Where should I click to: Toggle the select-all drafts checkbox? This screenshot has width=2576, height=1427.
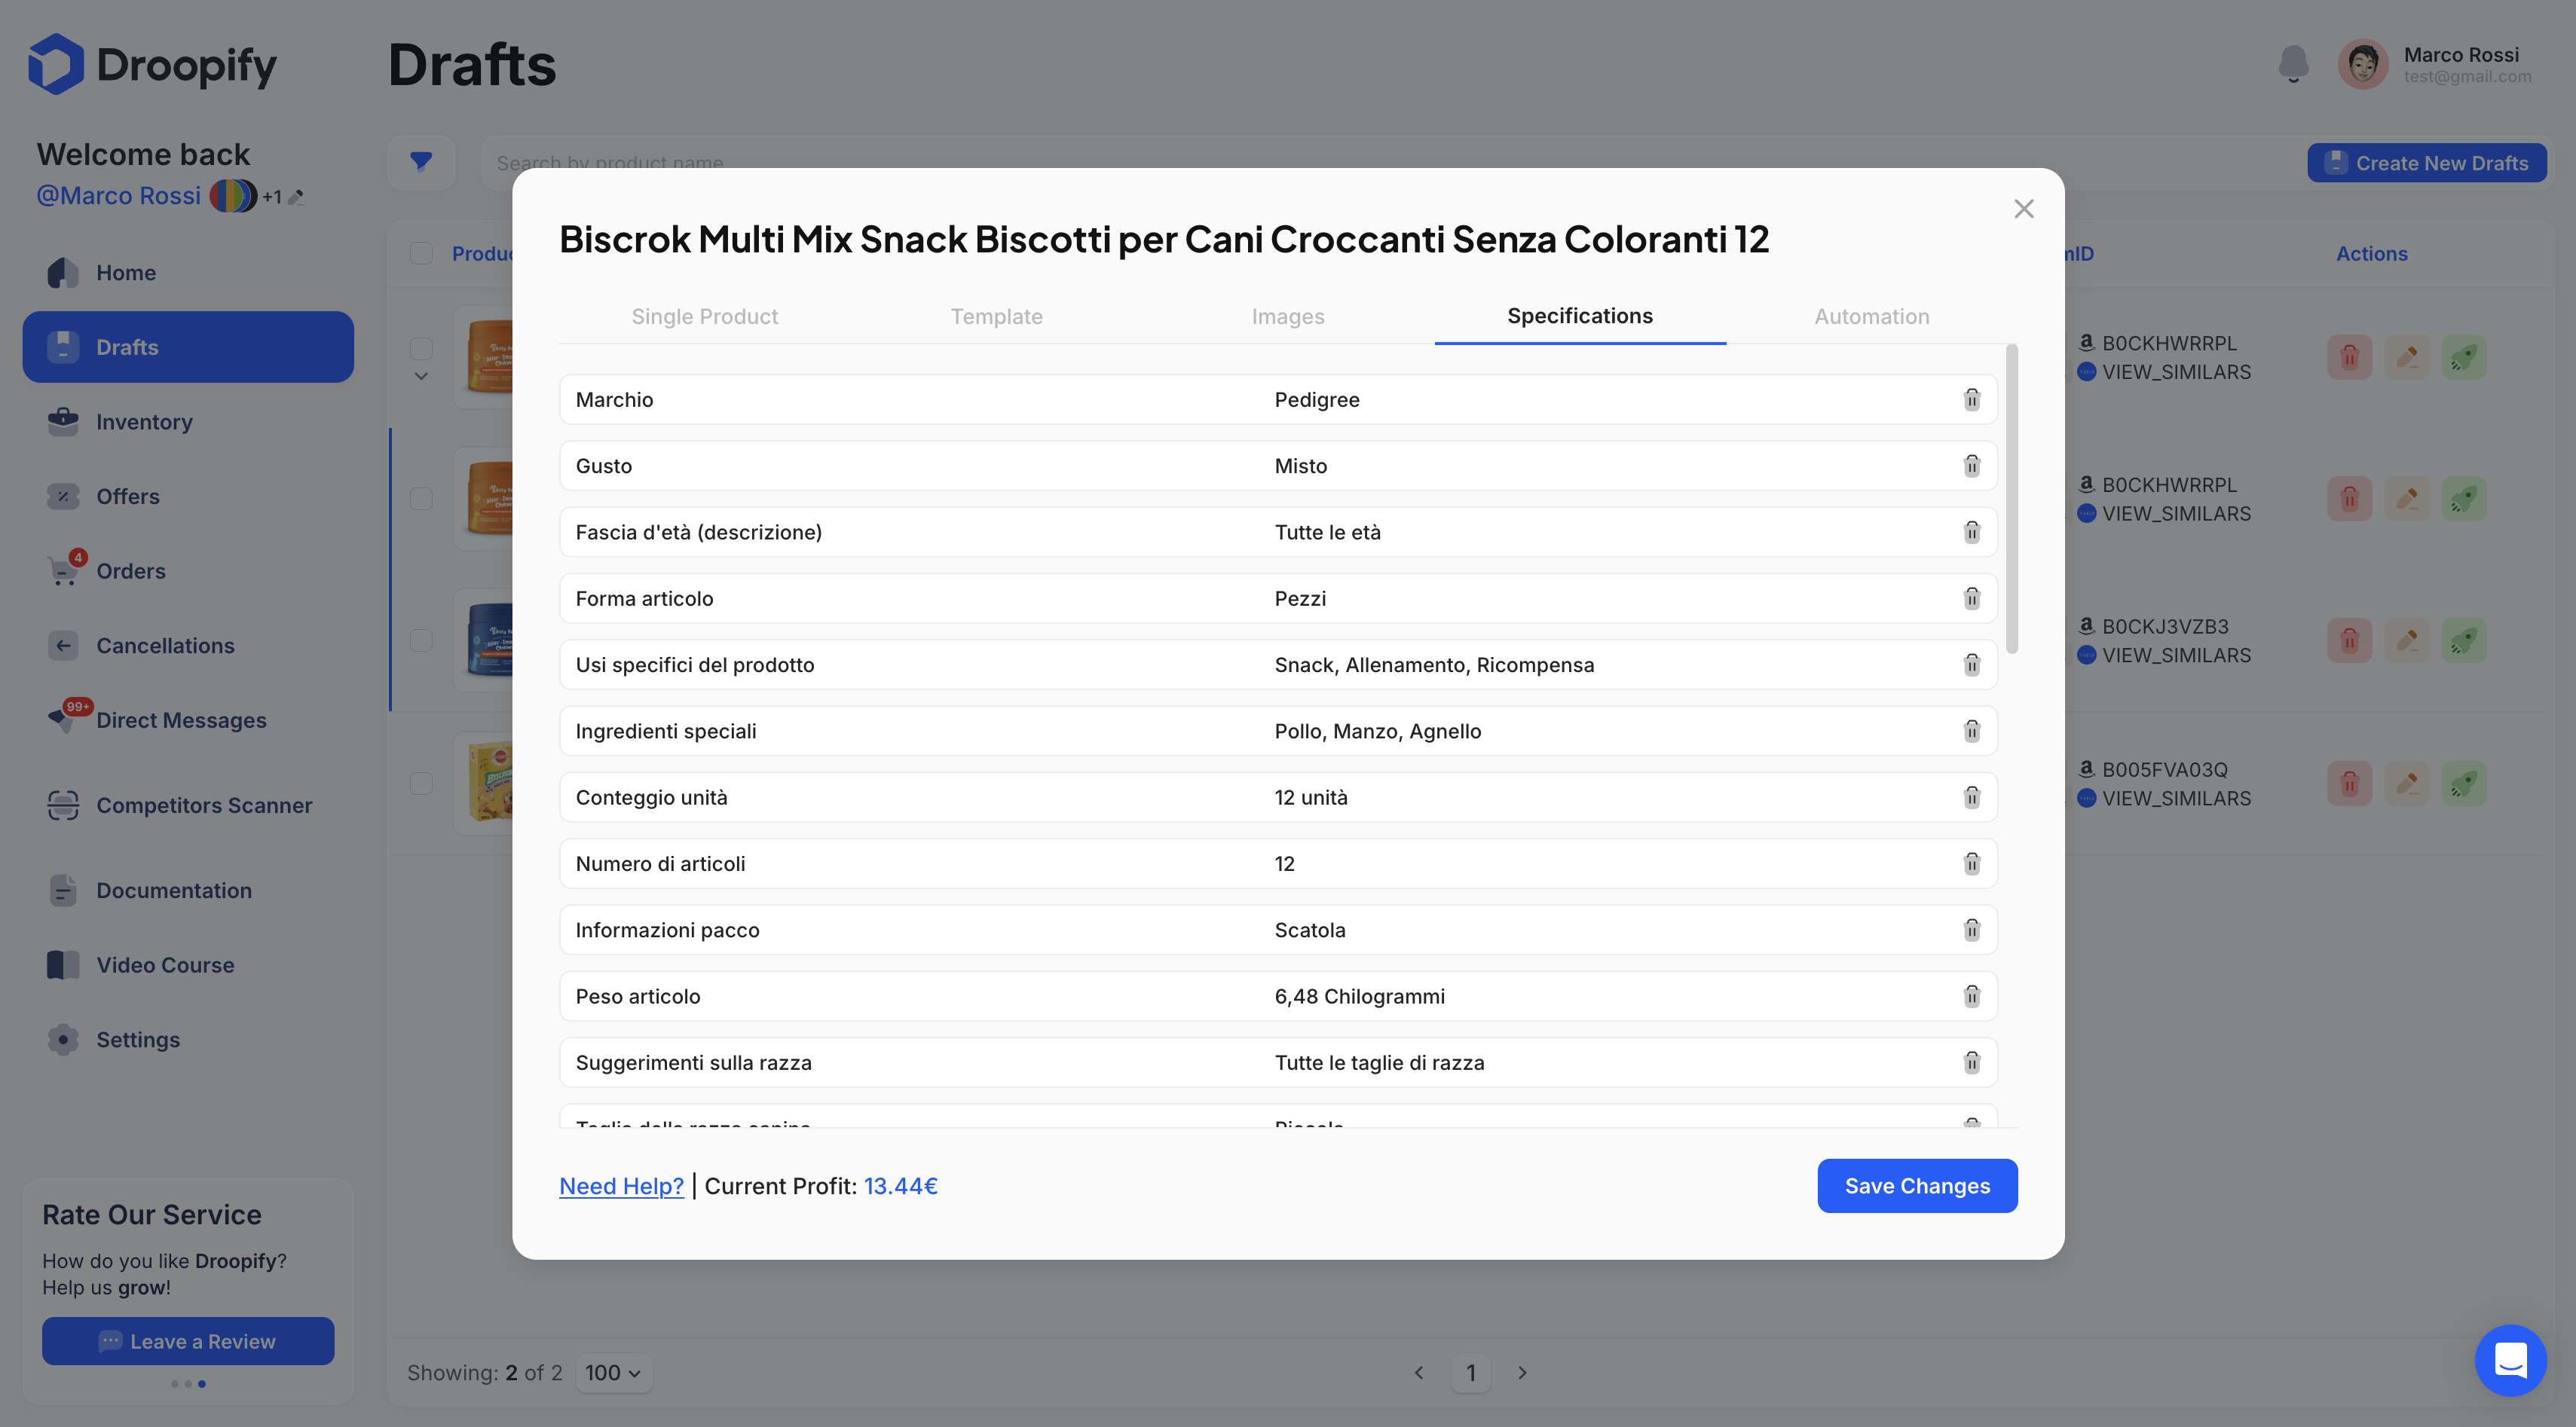click(421, 253)
